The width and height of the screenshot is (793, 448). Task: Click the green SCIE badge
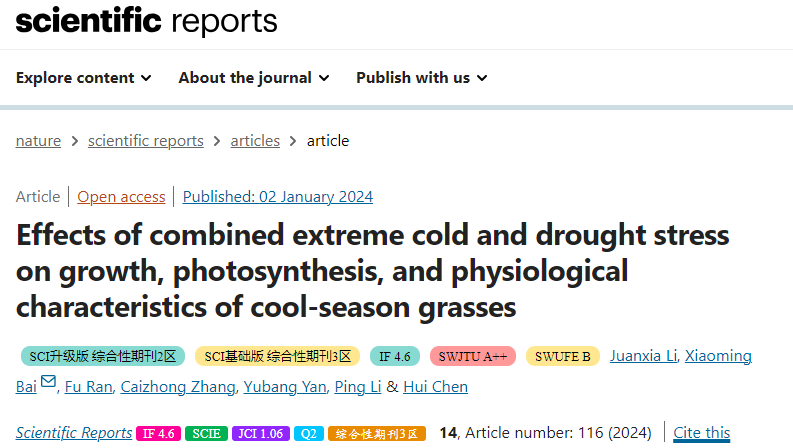coord(206,433)
